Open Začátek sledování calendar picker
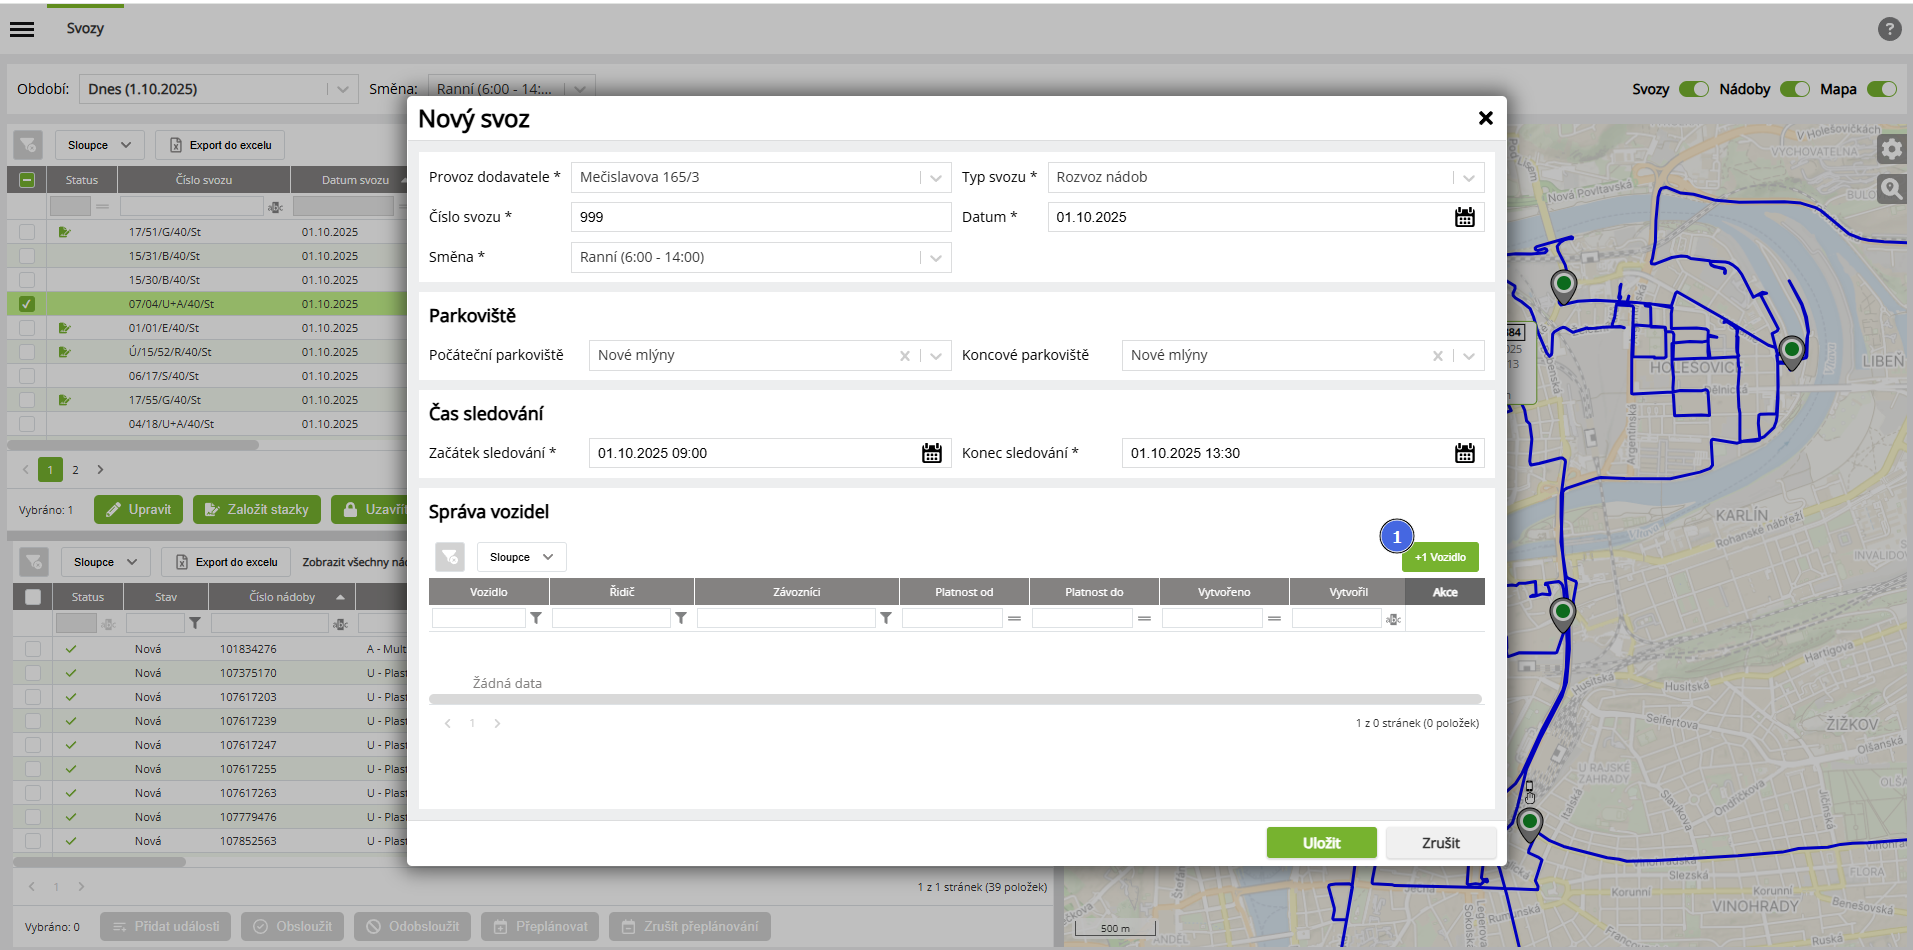 tap(931, 453)
